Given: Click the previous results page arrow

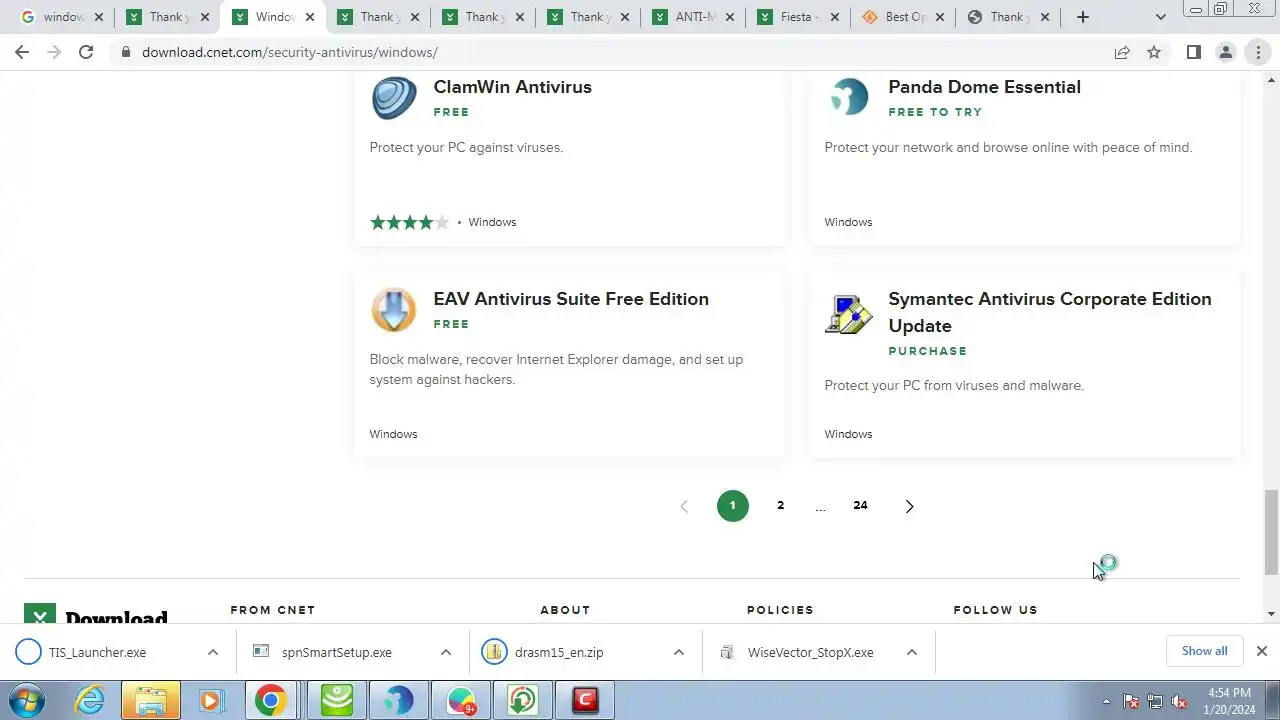Looking at the screenshot, I should [684, 506].
